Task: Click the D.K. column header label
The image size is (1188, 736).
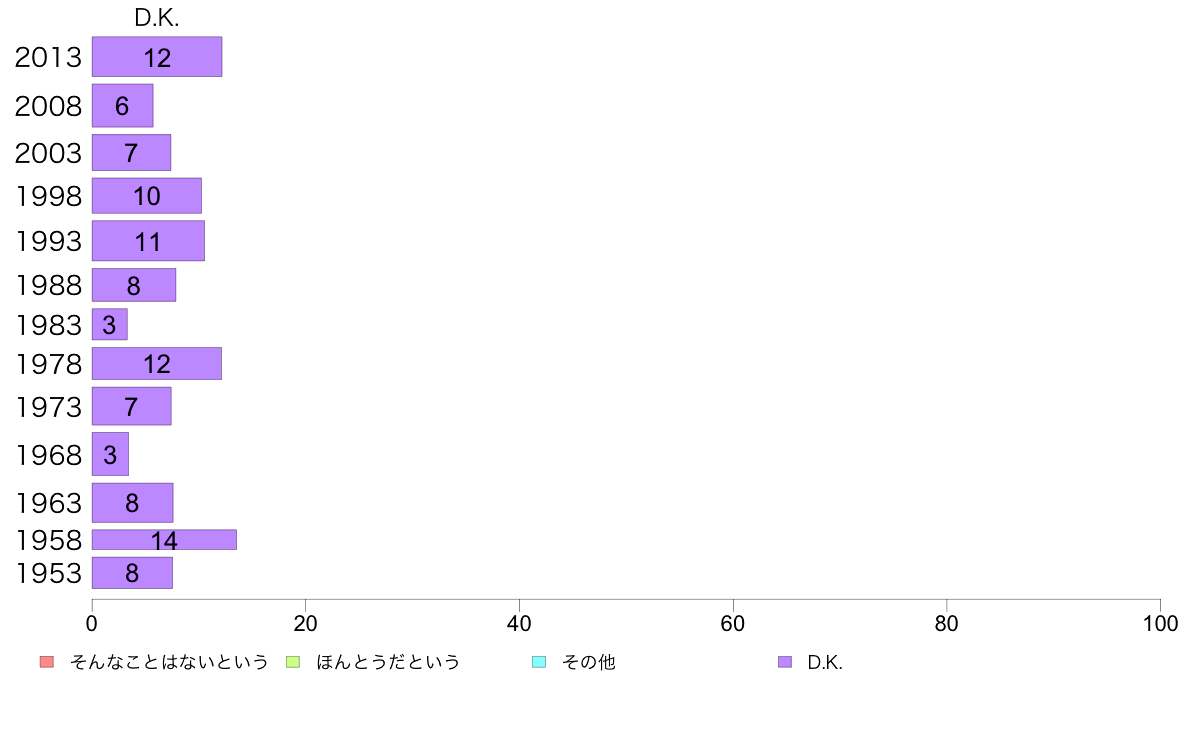Action: coord(157,18)
